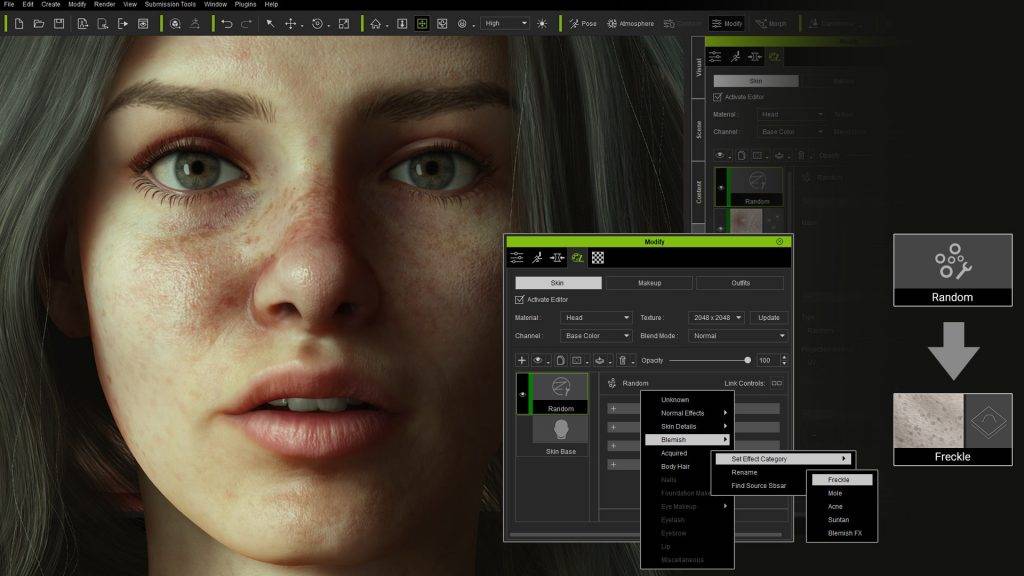
Task: Toggle visibility eye of Random layer
Action: coord(521,395)
